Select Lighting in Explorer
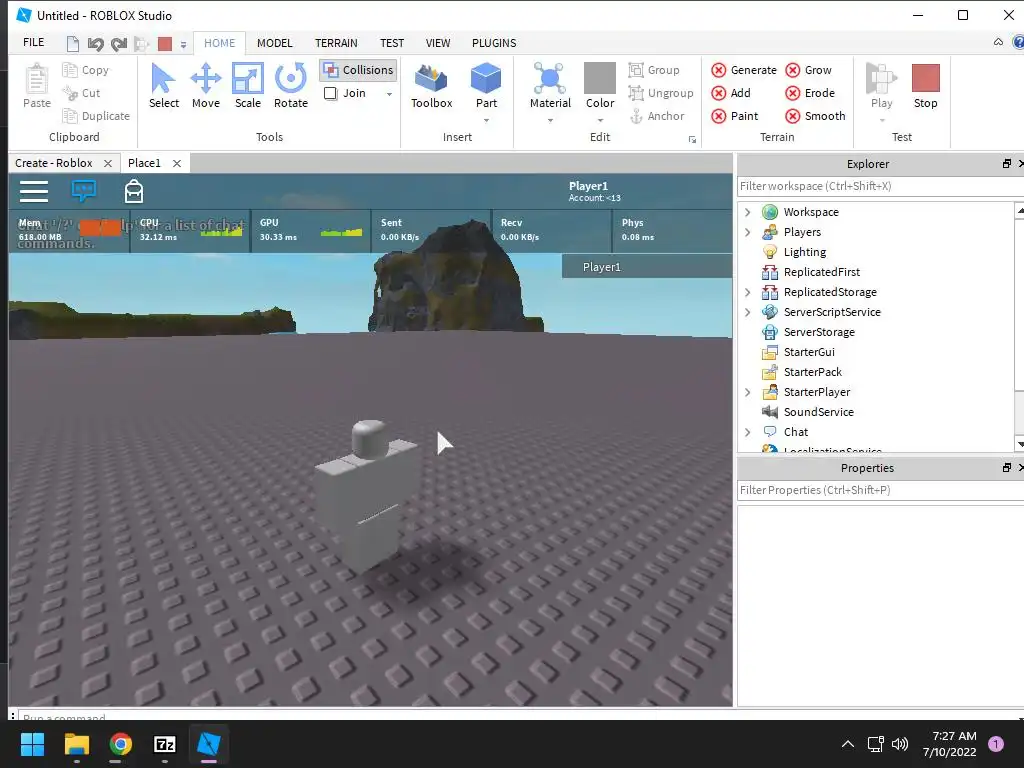 point(805,252)
